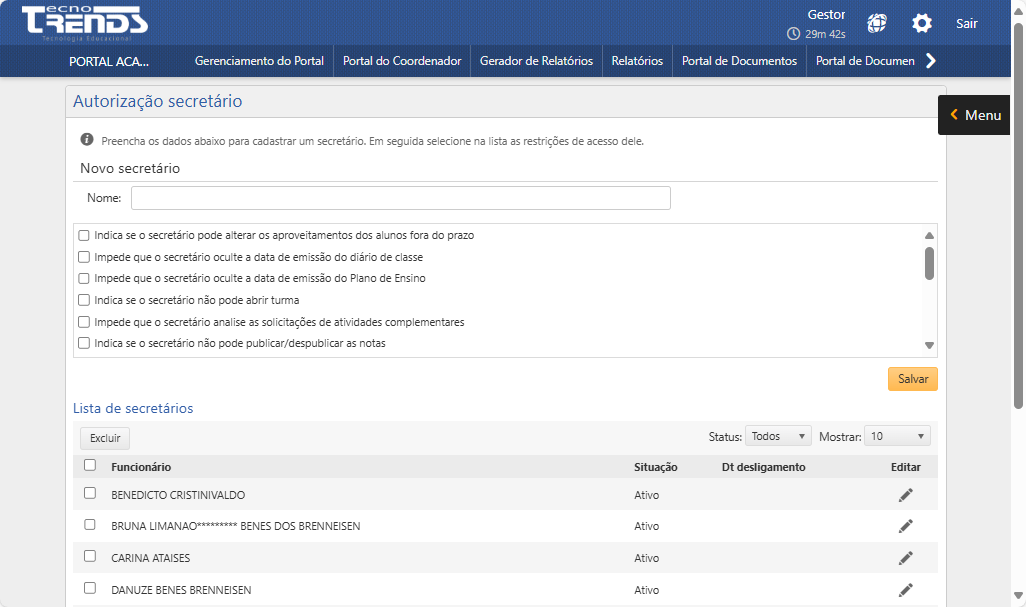Image resolution: width=1026 pixels, height=607 pixels.
Task: Click the TecnoTrends logo
Action: (83, 20)
